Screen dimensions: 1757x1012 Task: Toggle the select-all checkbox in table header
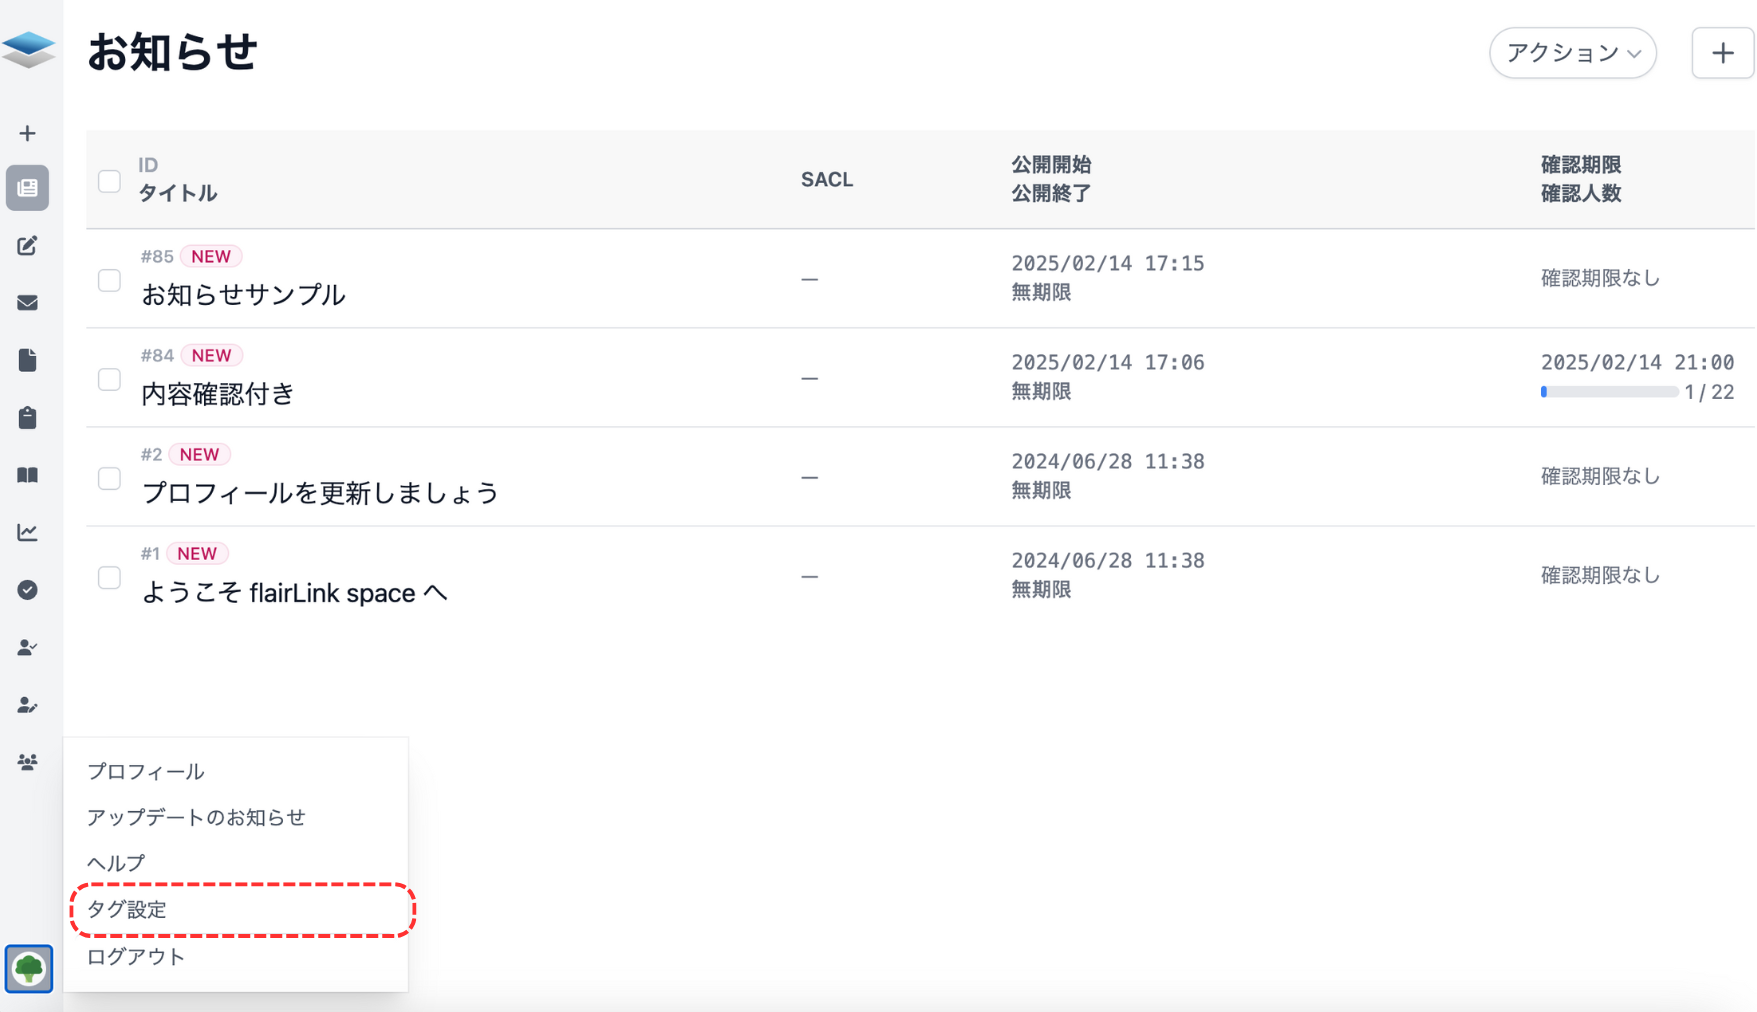109,181
